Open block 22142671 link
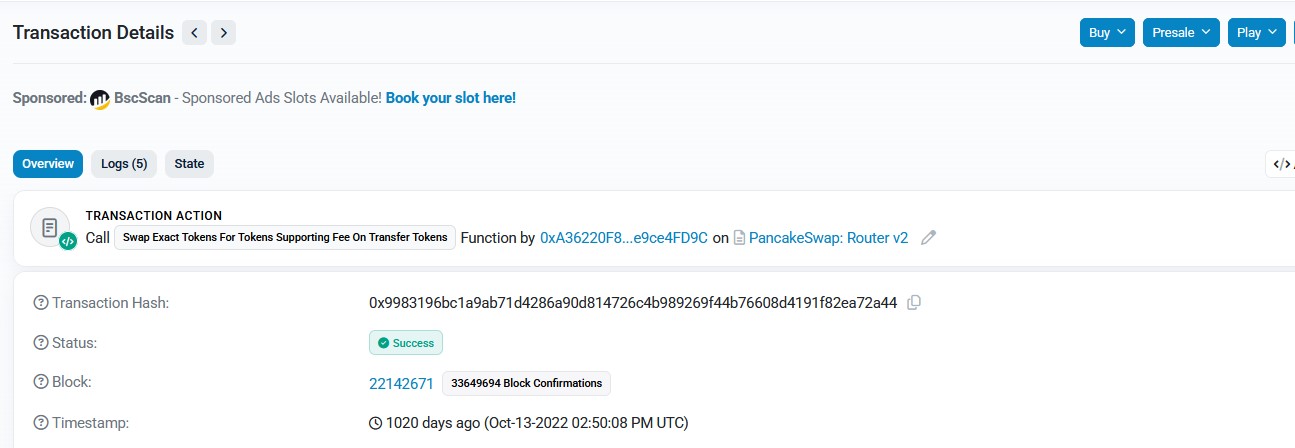Viewport: 1295px width, 448px height. (401, 383)
